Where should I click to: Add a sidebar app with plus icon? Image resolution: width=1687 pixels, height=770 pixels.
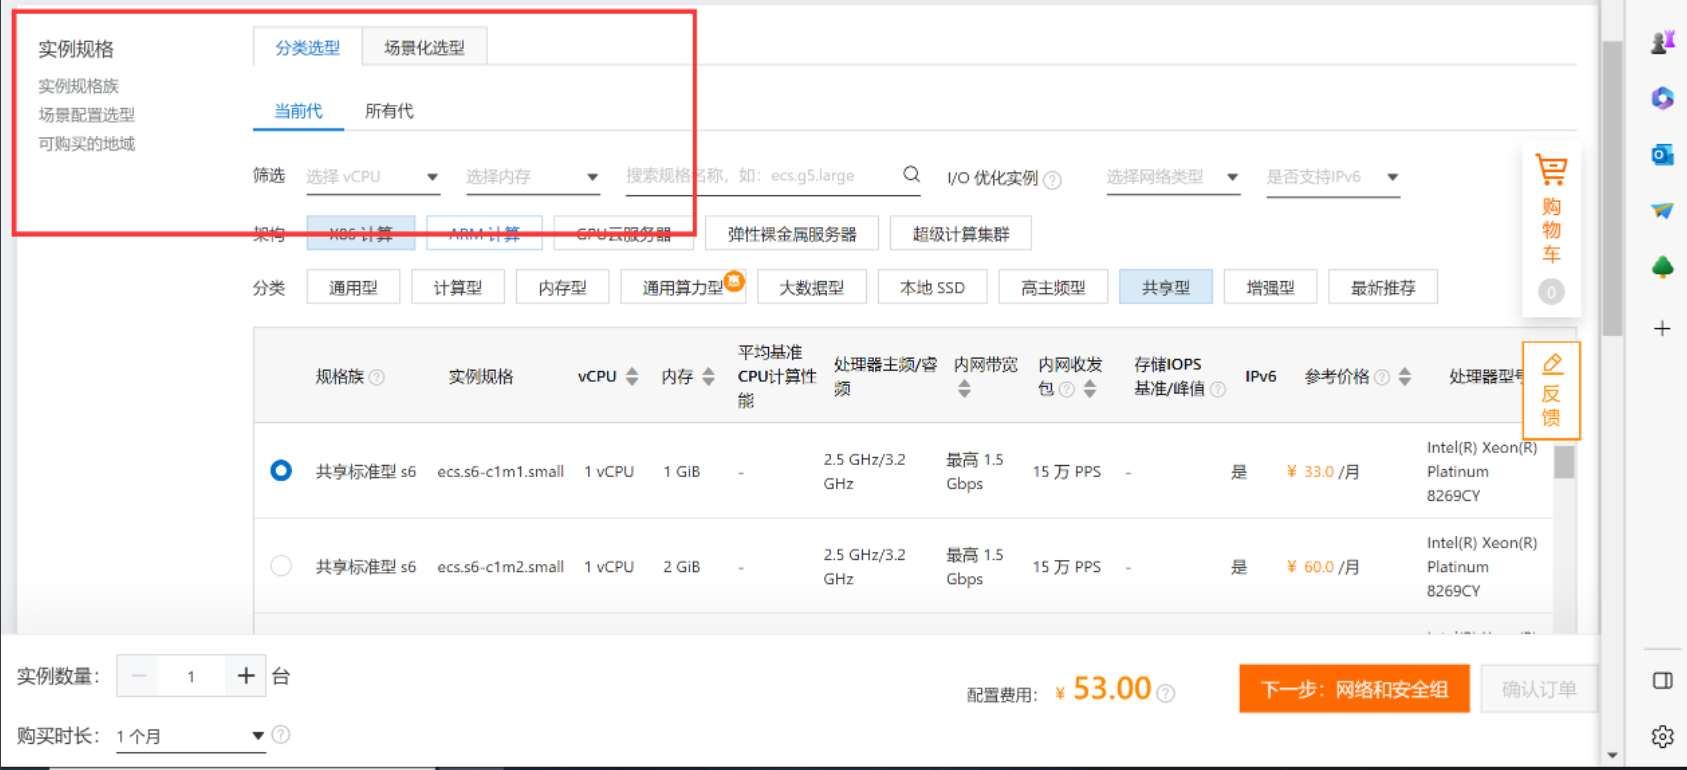(1662, 328)
